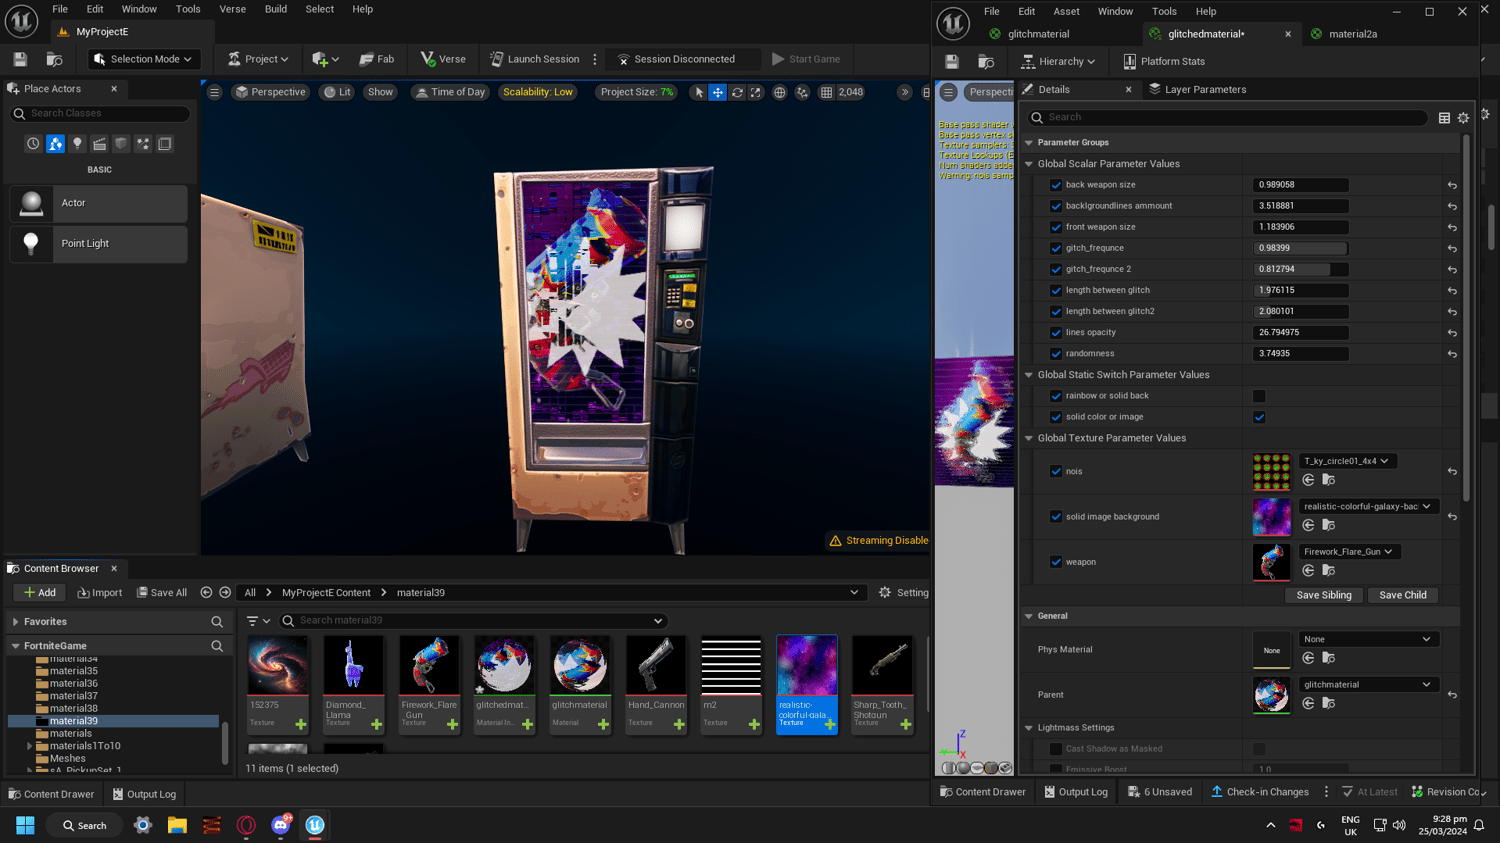1500x843 pixels.
Task: Click the Verse compile button
Action: tap(443, 59)
